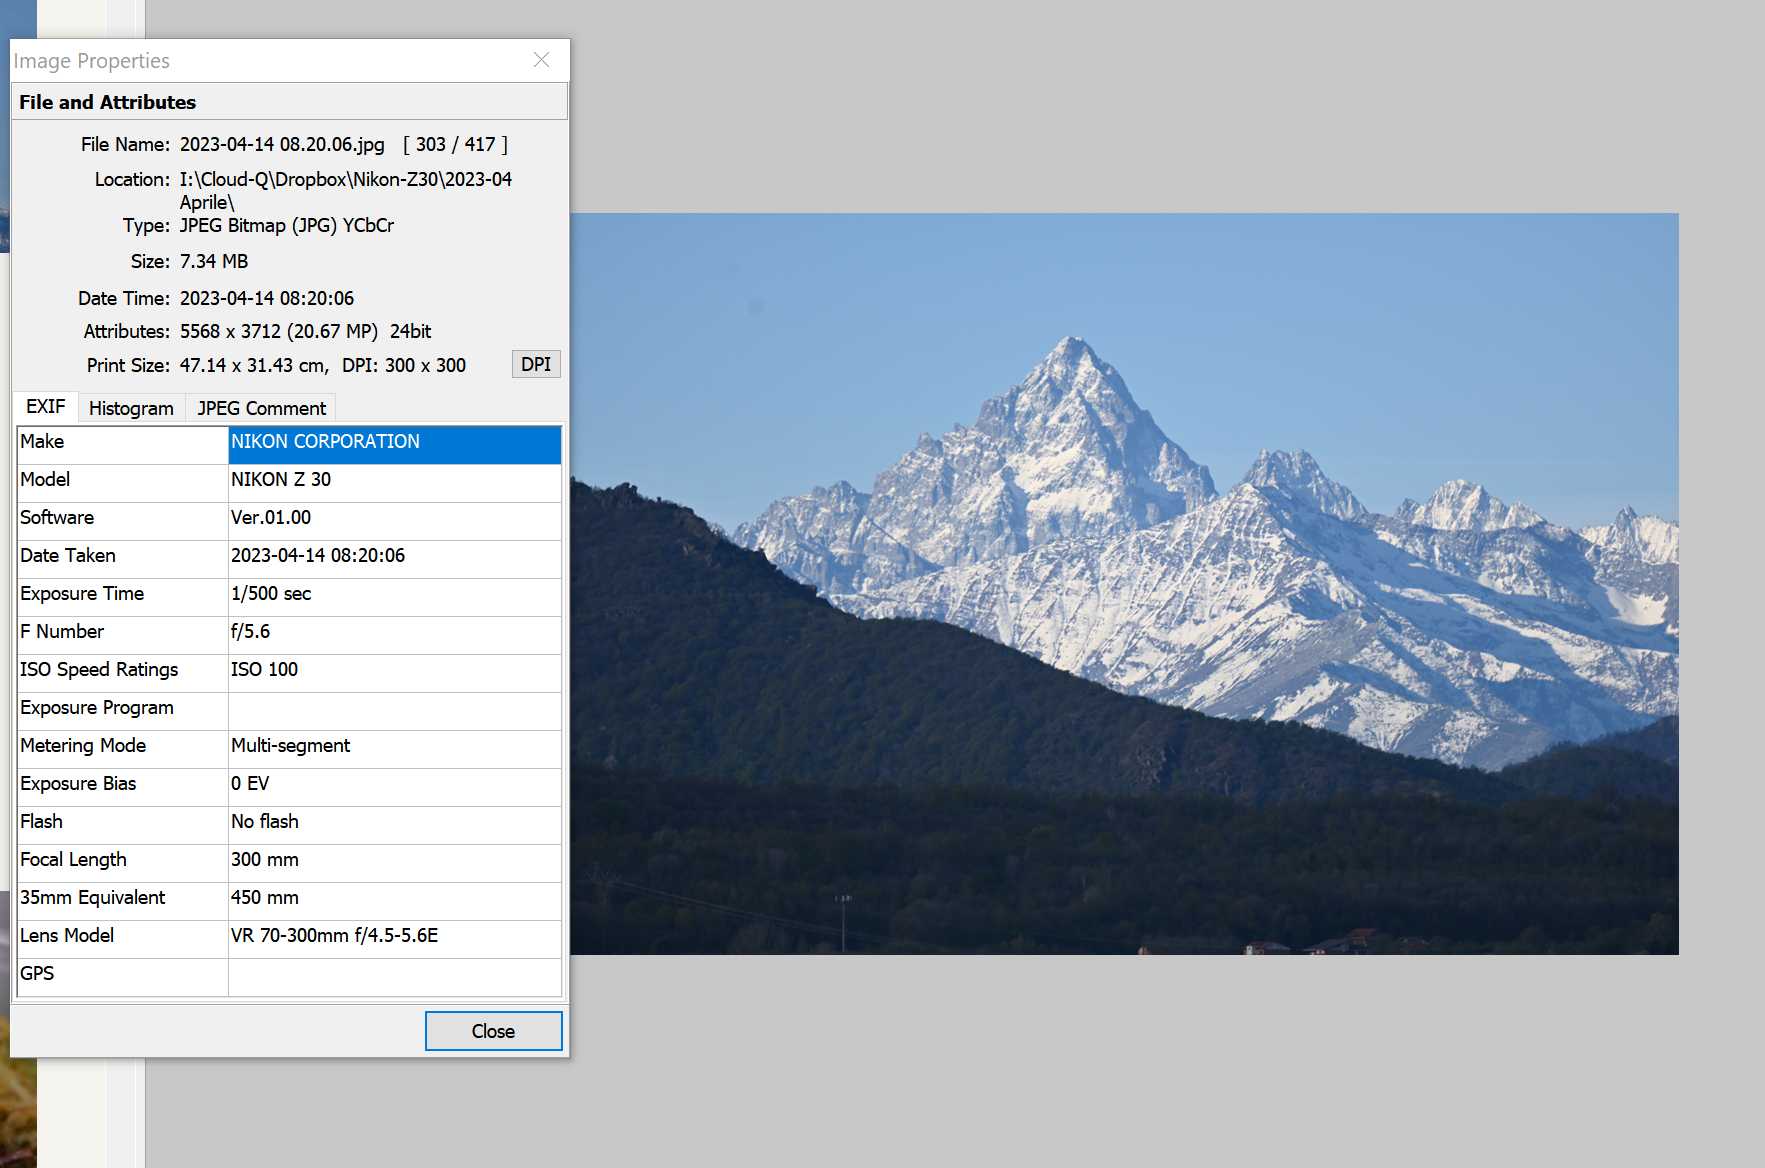Select the 1/500 sec exposure time cell
This screenshot has width=1765, height=1168.
(x=394, y=597)
